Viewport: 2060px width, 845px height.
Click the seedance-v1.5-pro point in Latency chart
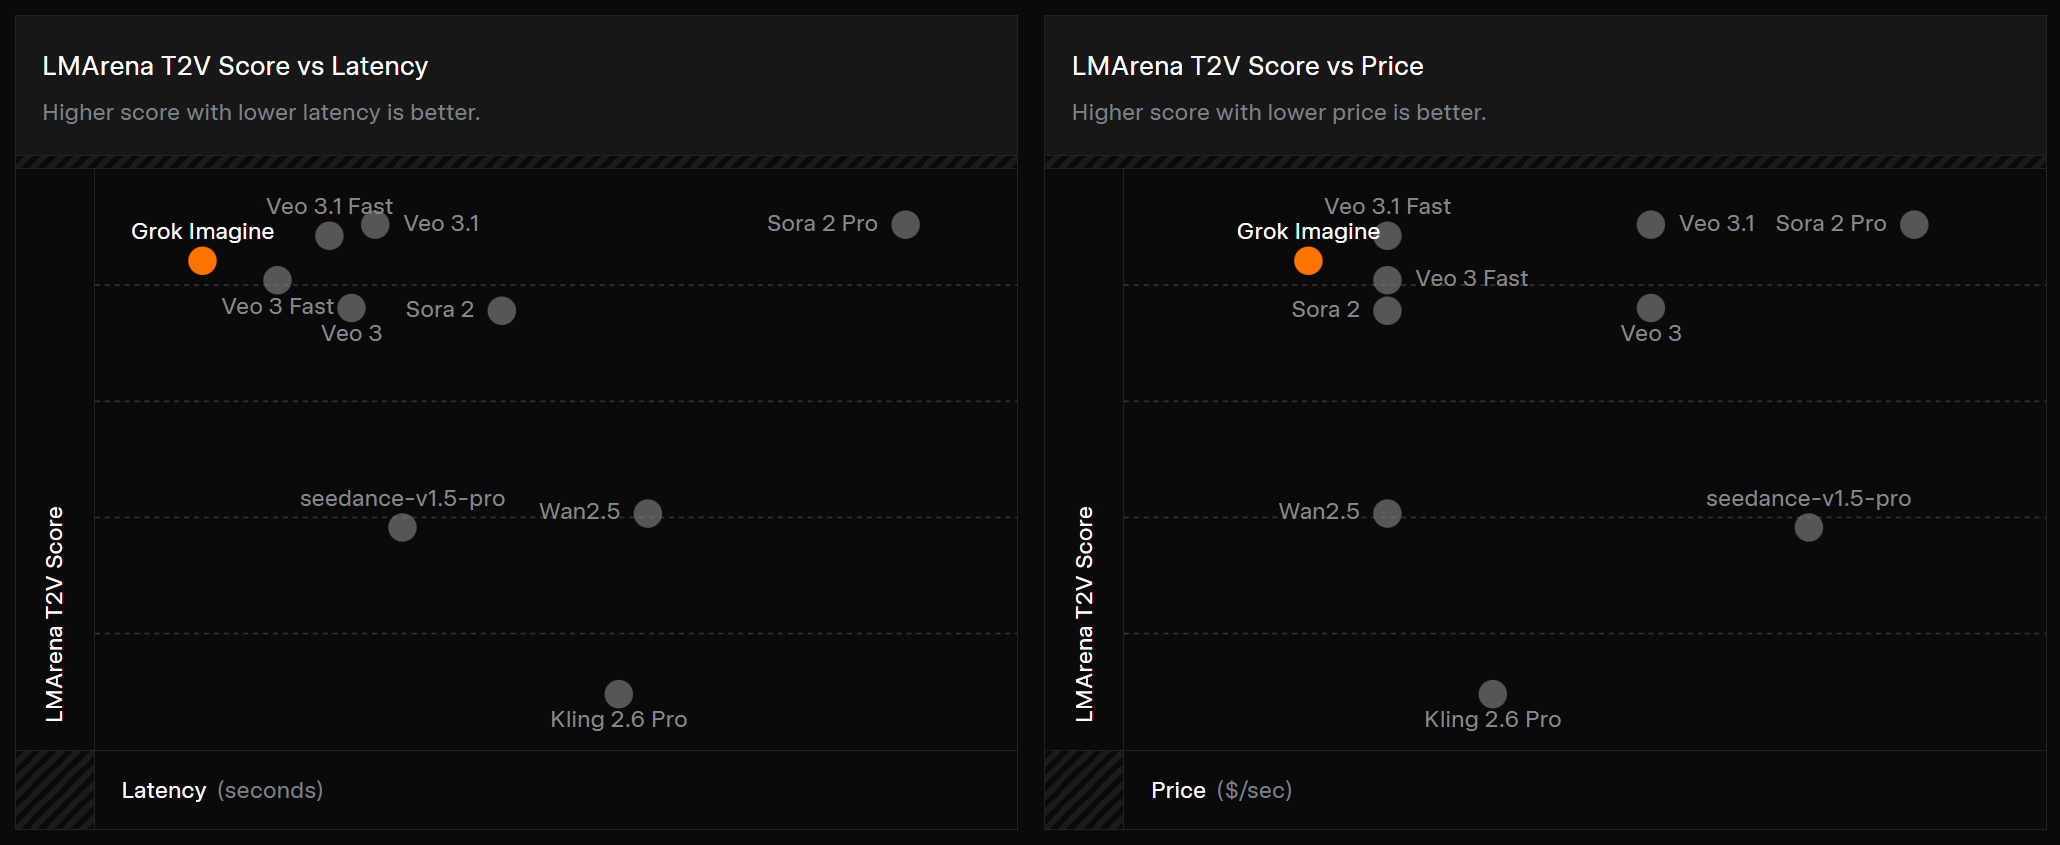click(x=402, y=527)
